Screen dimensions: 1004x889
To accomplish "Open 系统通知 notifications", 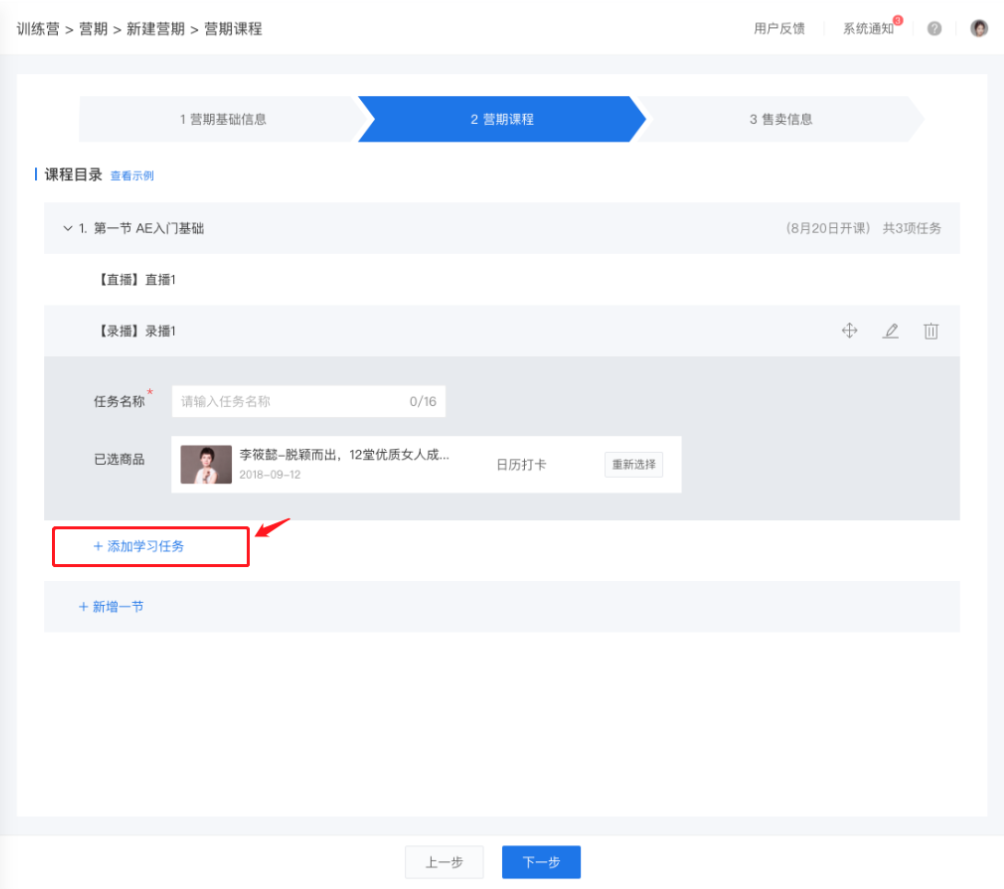I will coord(868,28).
